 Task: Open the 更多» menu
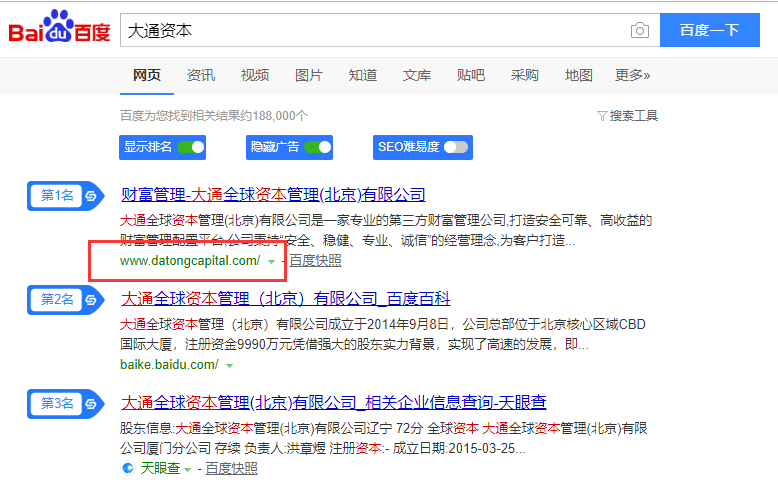(x=633, y=75)
